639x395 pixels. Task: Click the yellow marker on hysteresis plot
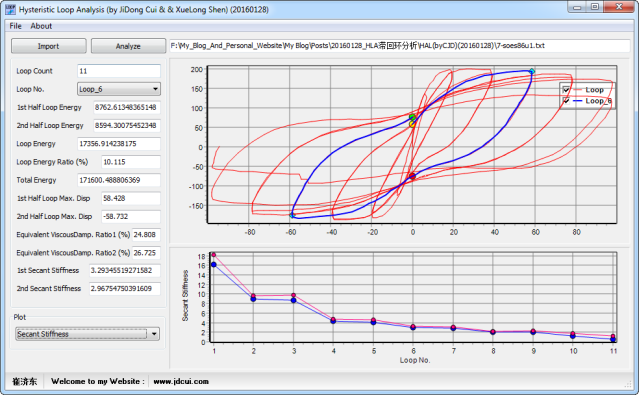[412, 124]
